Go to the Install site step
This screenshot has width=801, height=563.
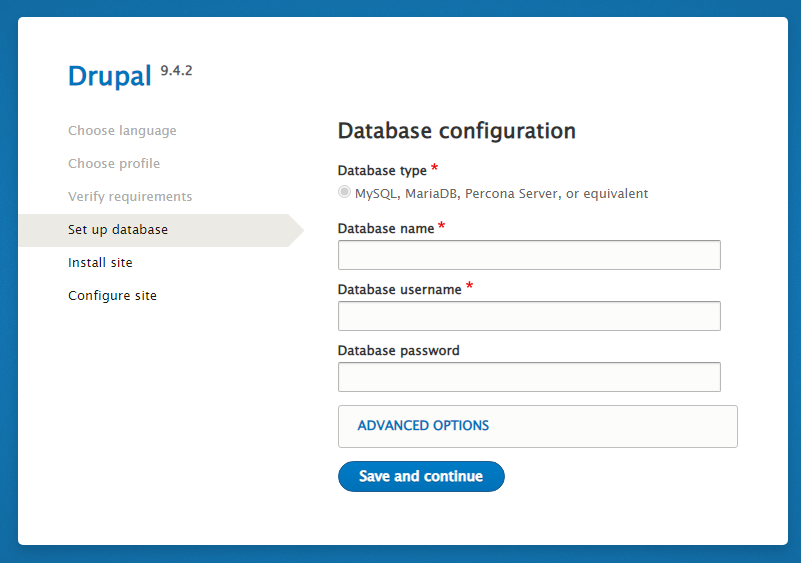tap(100, 263)
